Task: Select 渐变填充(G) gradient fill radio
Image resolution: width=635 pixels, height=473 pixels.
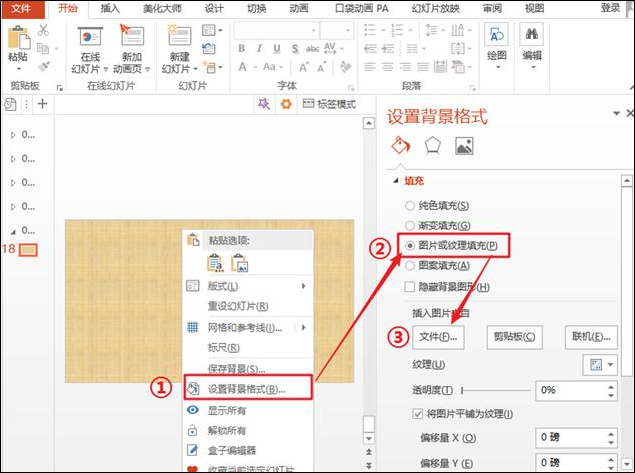Action: click(x=410, y=225)
